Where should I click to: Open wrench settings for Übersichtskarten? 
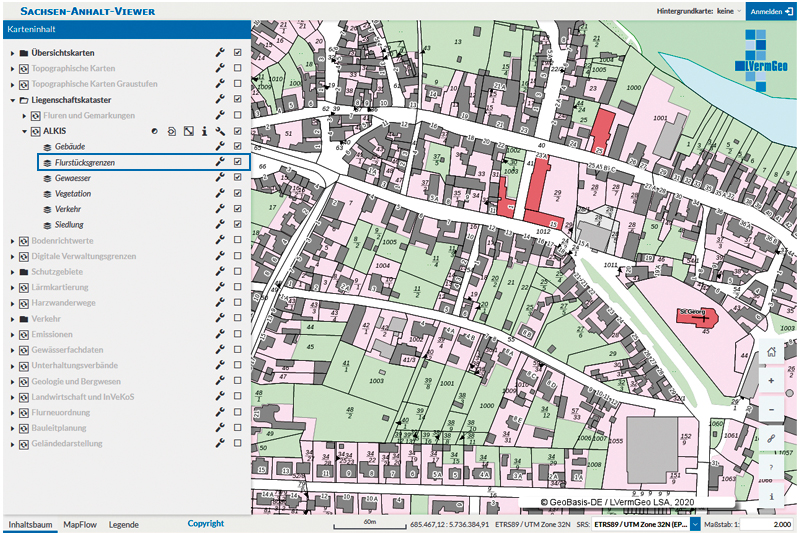220,53
